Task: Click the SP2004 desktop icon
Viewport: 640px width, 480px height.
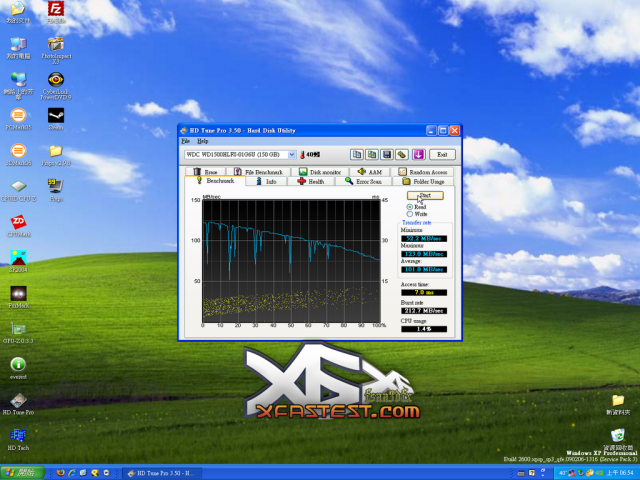Action: click(18, 261)
